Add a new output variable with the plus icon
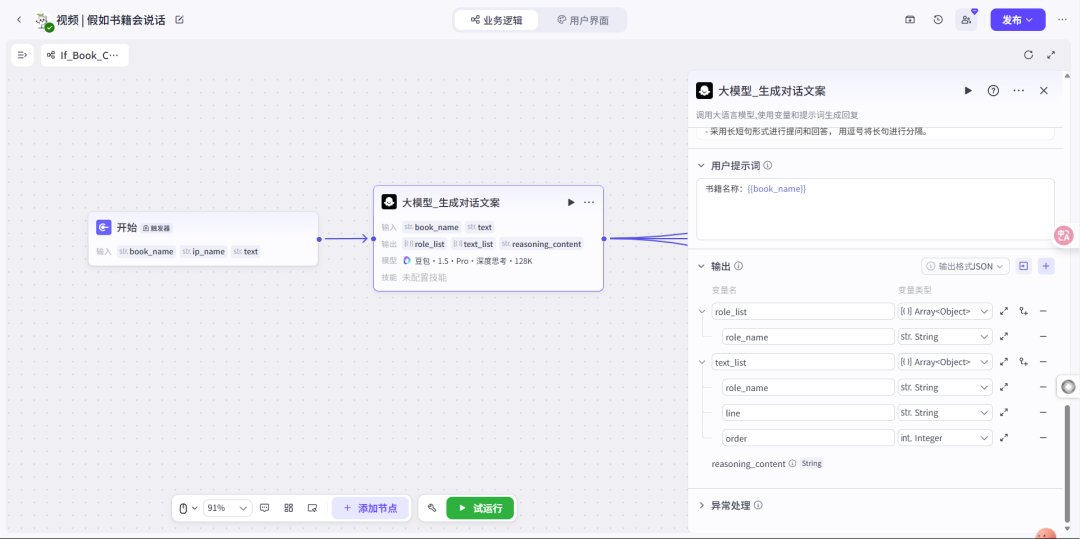Viewport: 1080px width, 539px height. pyautogui.click(x=1046, y=266)
